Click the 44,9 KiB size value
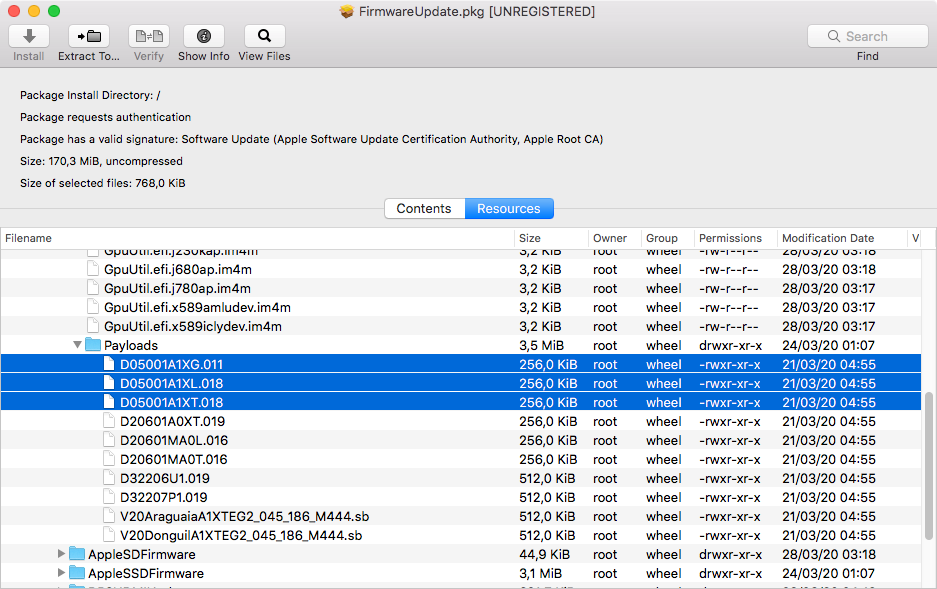The height and width of the screenshot is (589, 937). point(544,554)
